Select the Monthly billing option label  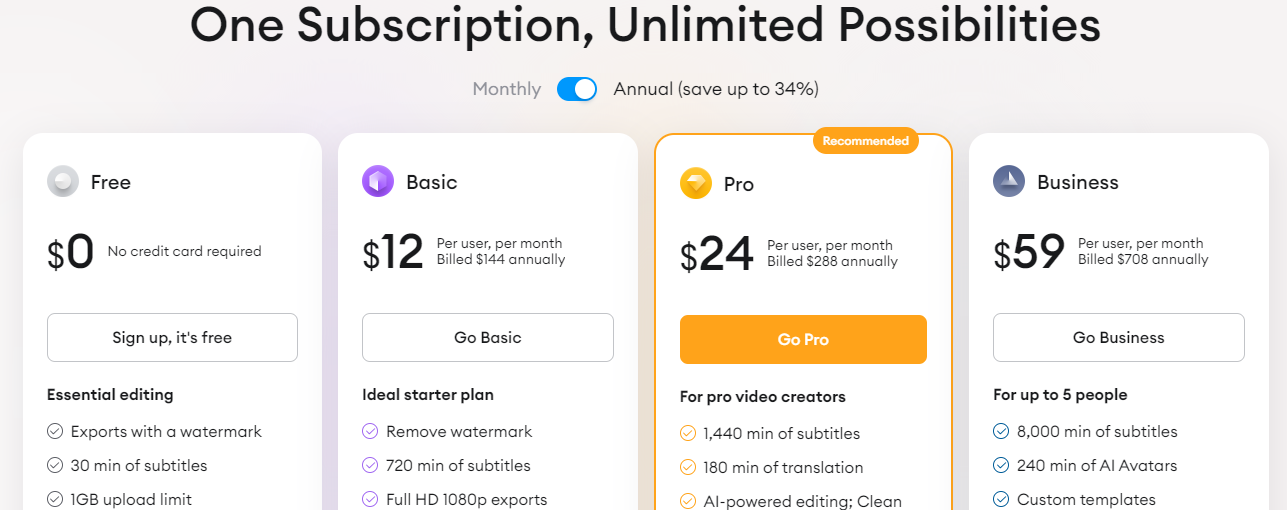[507, 89]
